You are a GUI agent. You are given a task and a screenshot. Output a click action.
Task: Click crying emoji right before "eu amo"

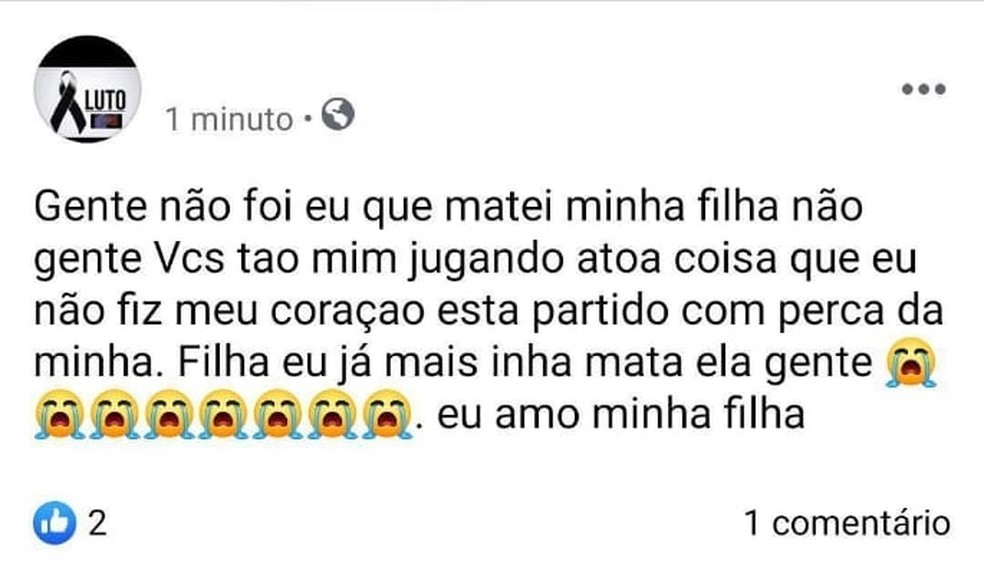[x=388, y=416]
